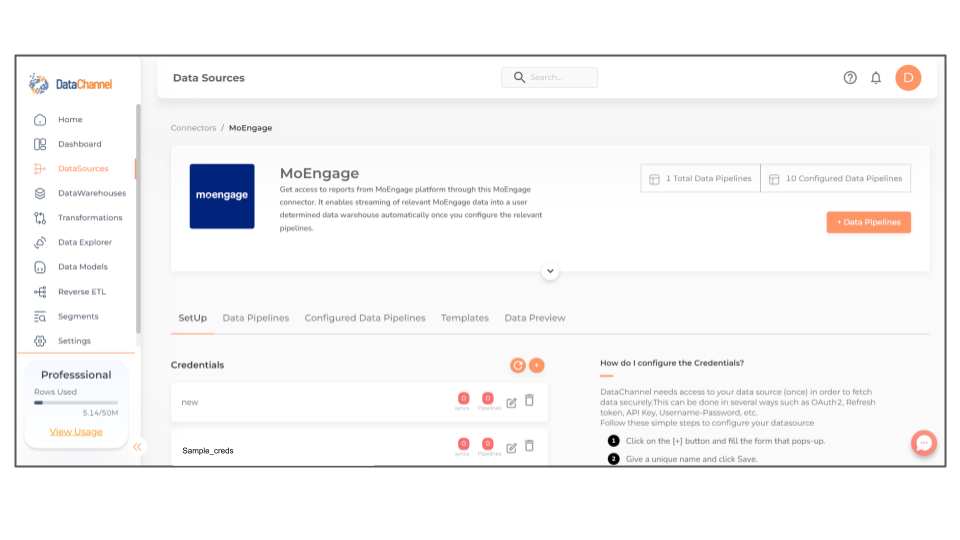Click the Data Sources page title
The width and height of the screenshot is (960, 540).
point(209,78)
